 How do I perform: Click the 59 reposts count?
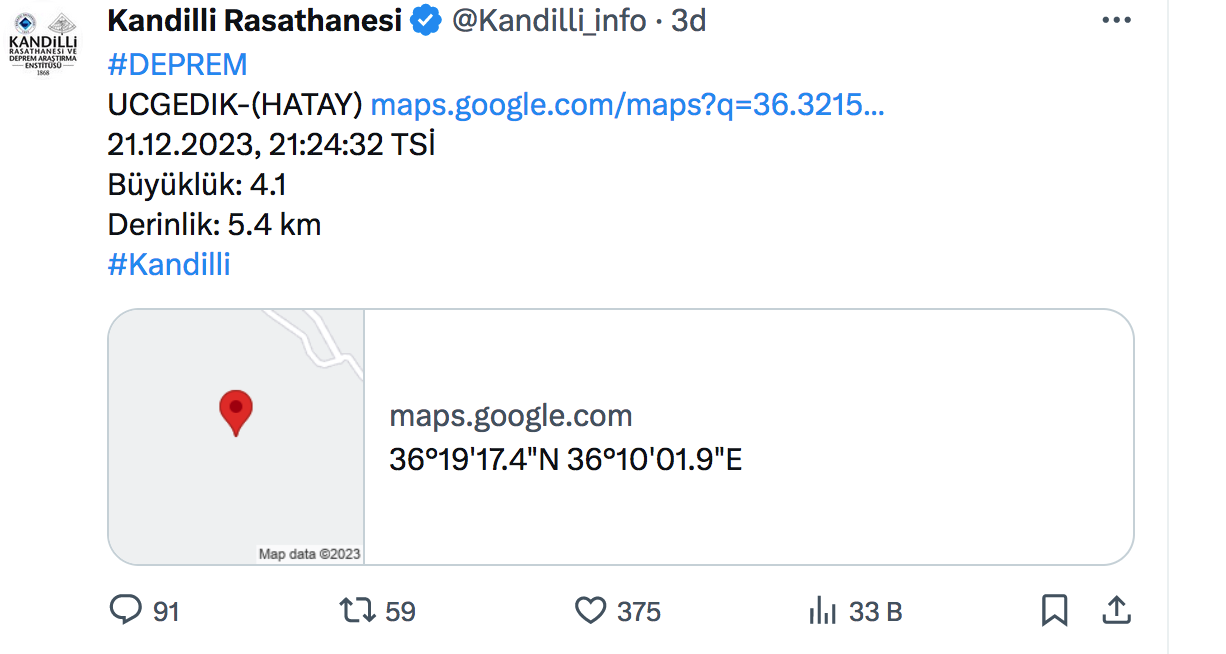click(400, 611)
